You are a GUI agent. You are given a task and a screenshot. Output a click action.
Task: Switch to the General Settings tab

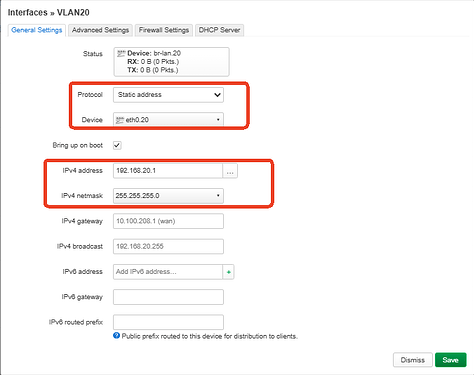(x=37, y=30)
